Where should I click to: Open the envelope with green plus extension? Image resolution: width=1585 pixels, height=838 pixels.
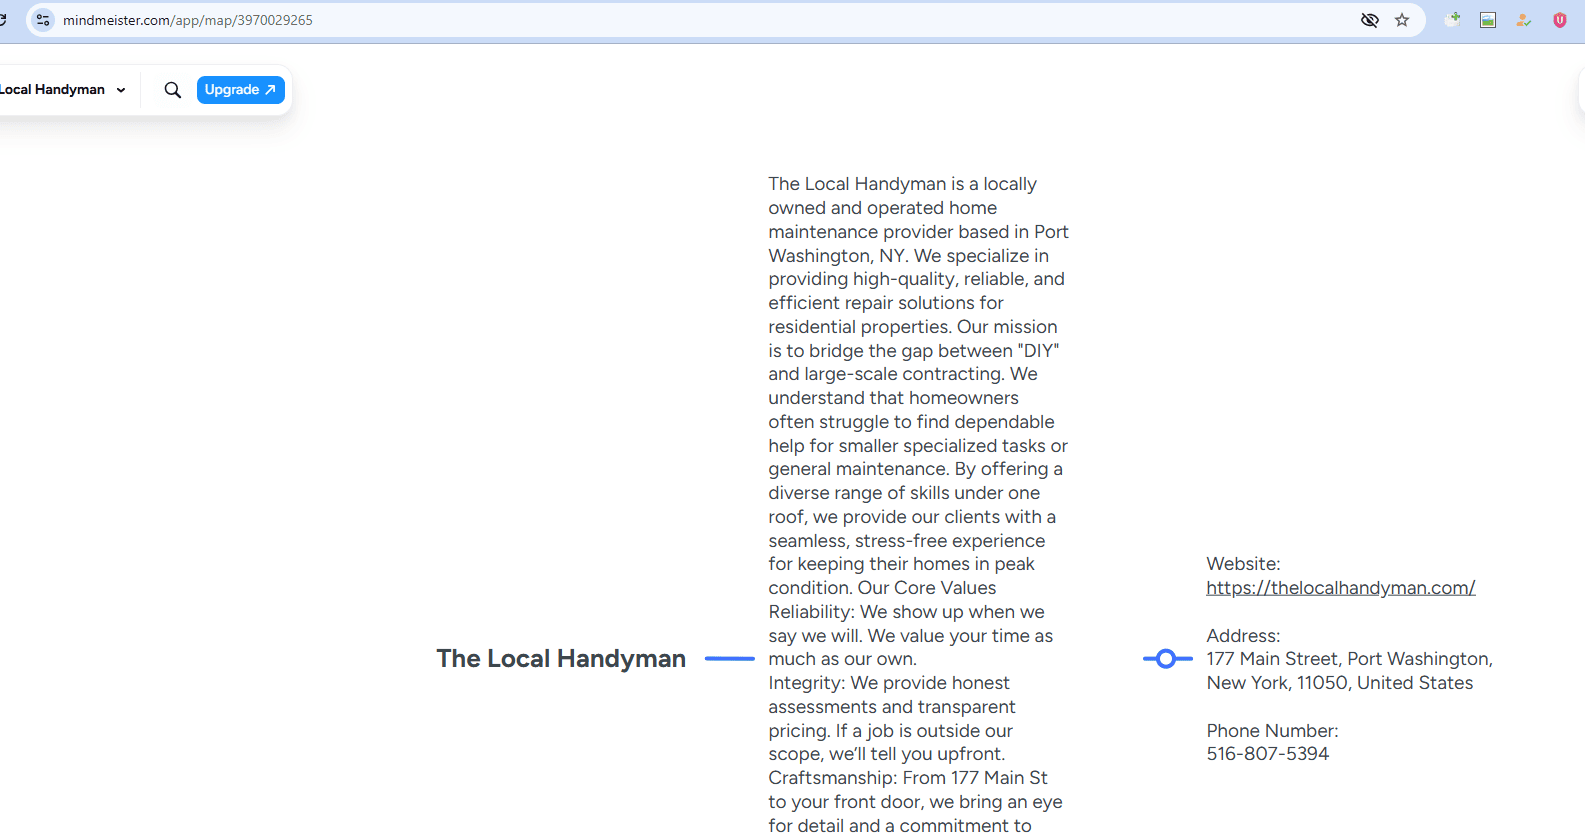(x=1452, y=20)
